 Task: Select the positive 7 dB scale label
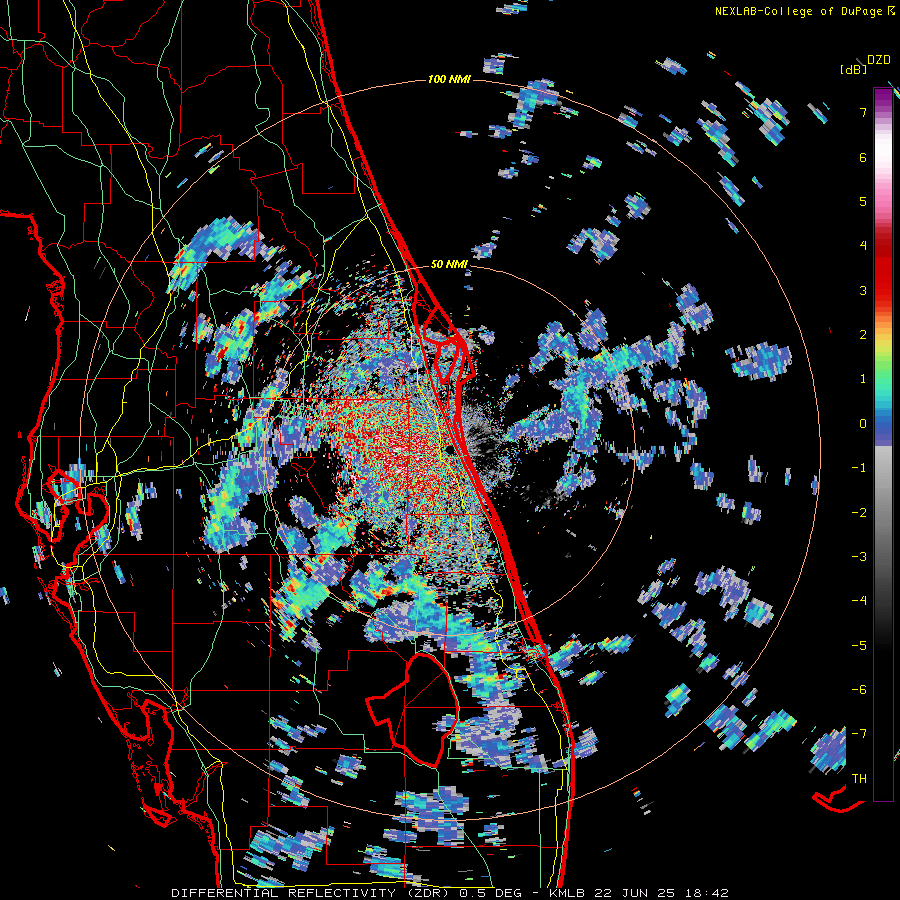coord(863,112)
